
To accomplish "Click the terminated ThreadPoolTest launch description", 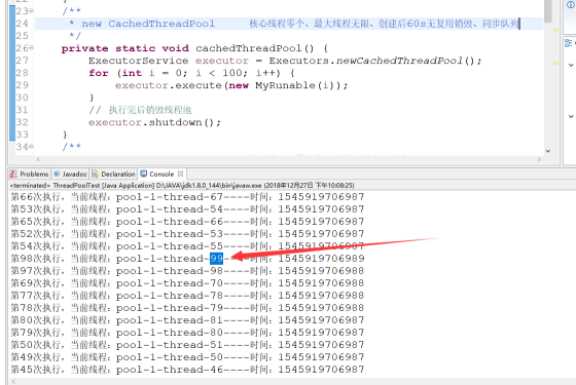I will click(x=183, y=186).
